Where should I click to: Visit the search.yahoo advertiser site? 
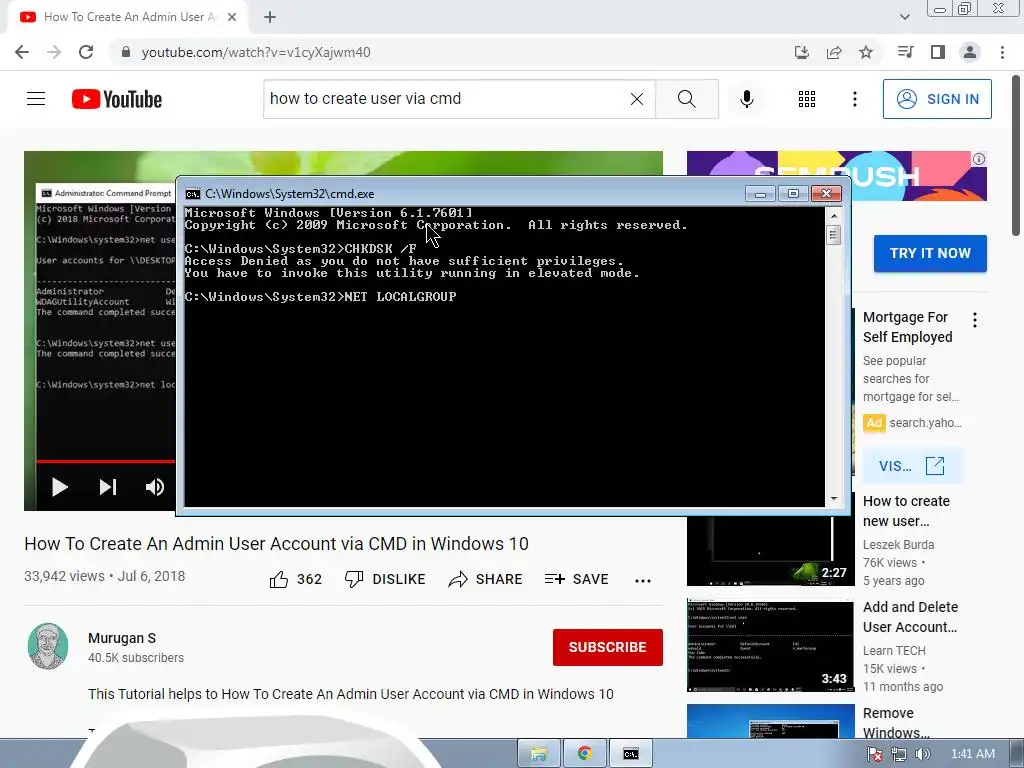tap(912, 466)
